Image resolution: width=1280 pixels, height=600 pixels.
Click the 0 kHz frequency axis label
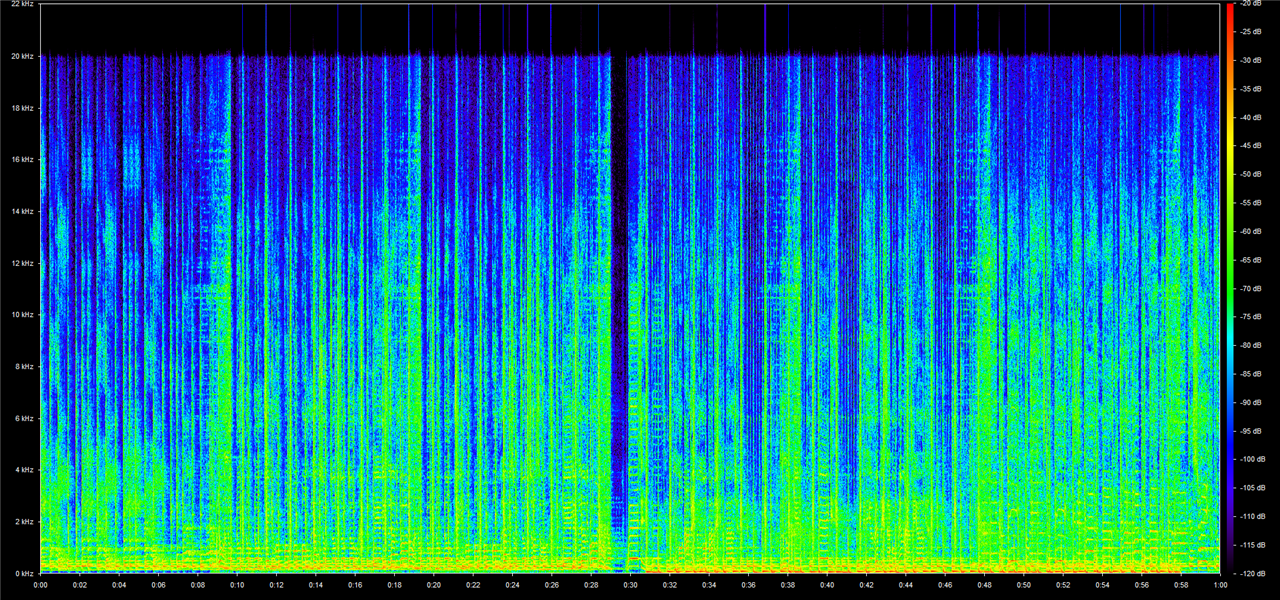(24, 573)
